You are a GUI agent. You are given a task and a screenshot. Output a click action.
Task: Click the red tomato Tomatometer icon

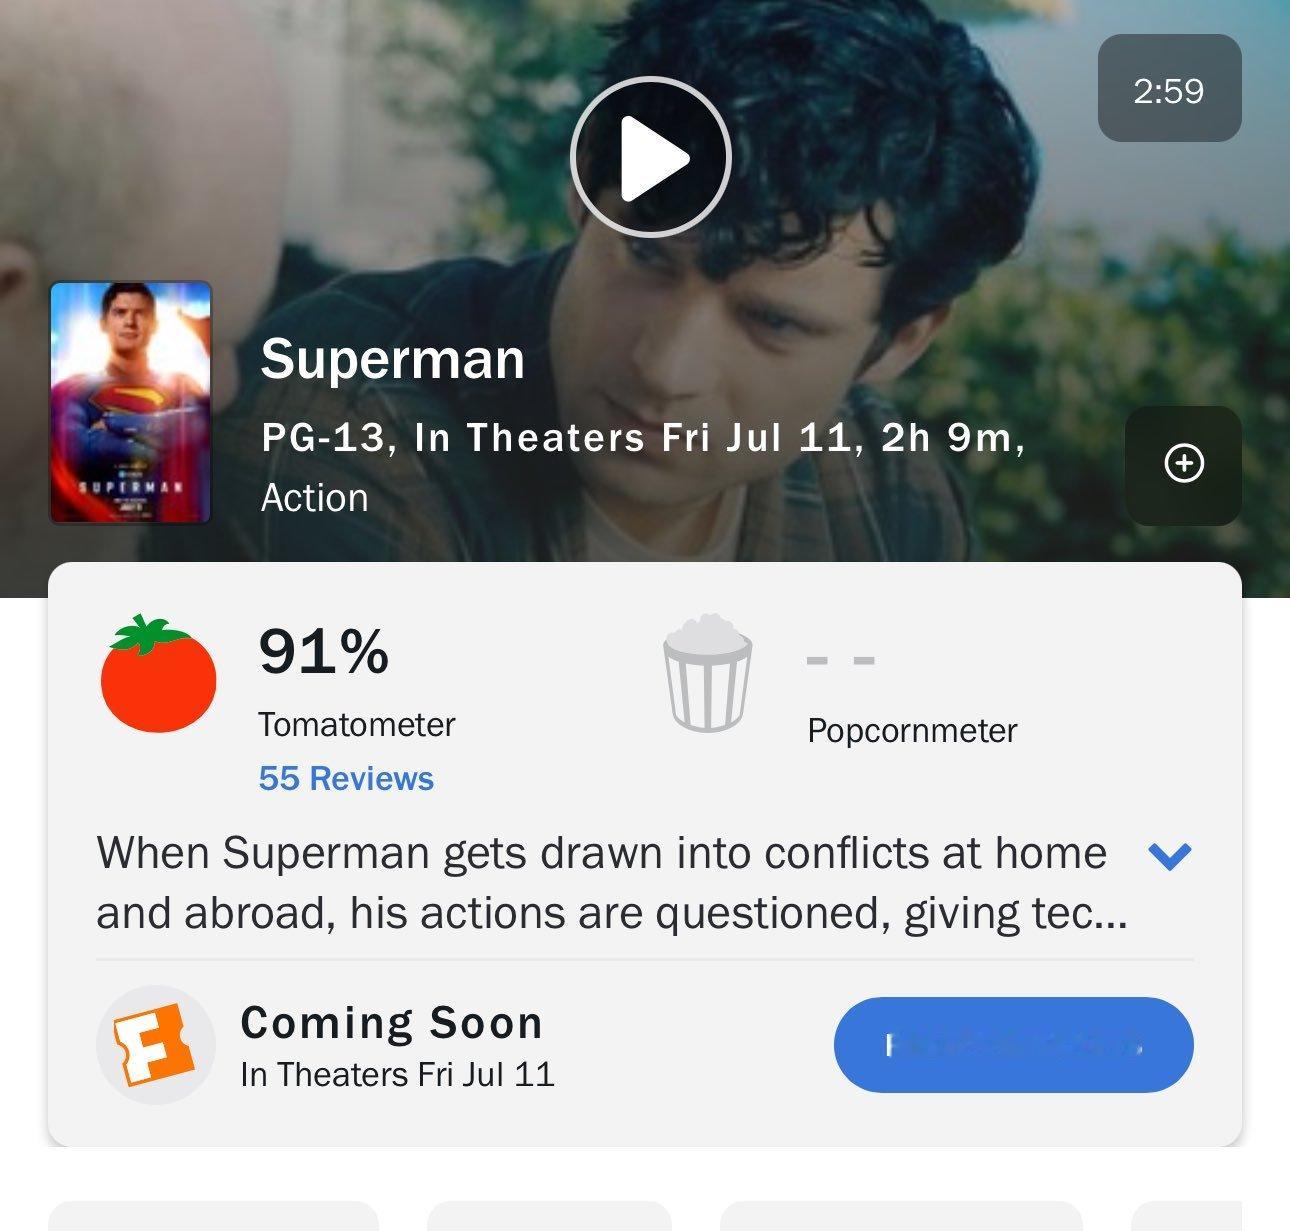click(x=158, y=673)
